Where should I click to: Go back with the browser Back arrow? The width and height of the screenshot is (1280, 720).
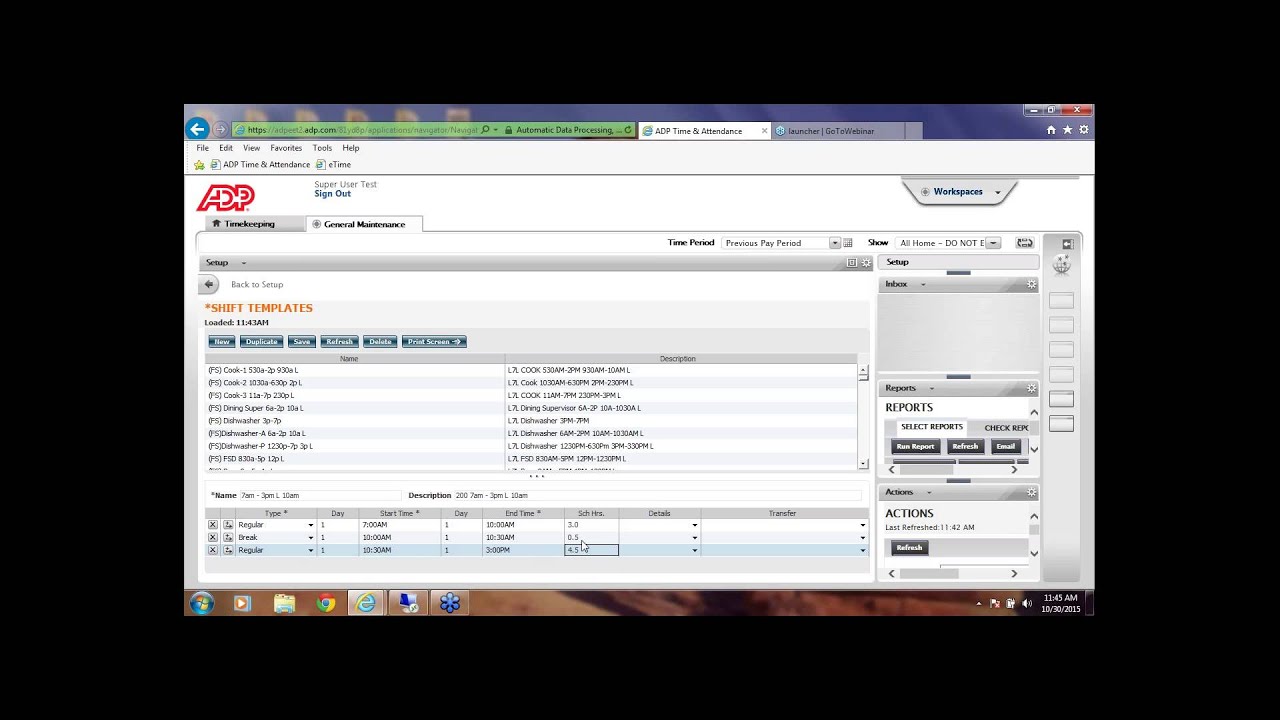tap(197, 129)
